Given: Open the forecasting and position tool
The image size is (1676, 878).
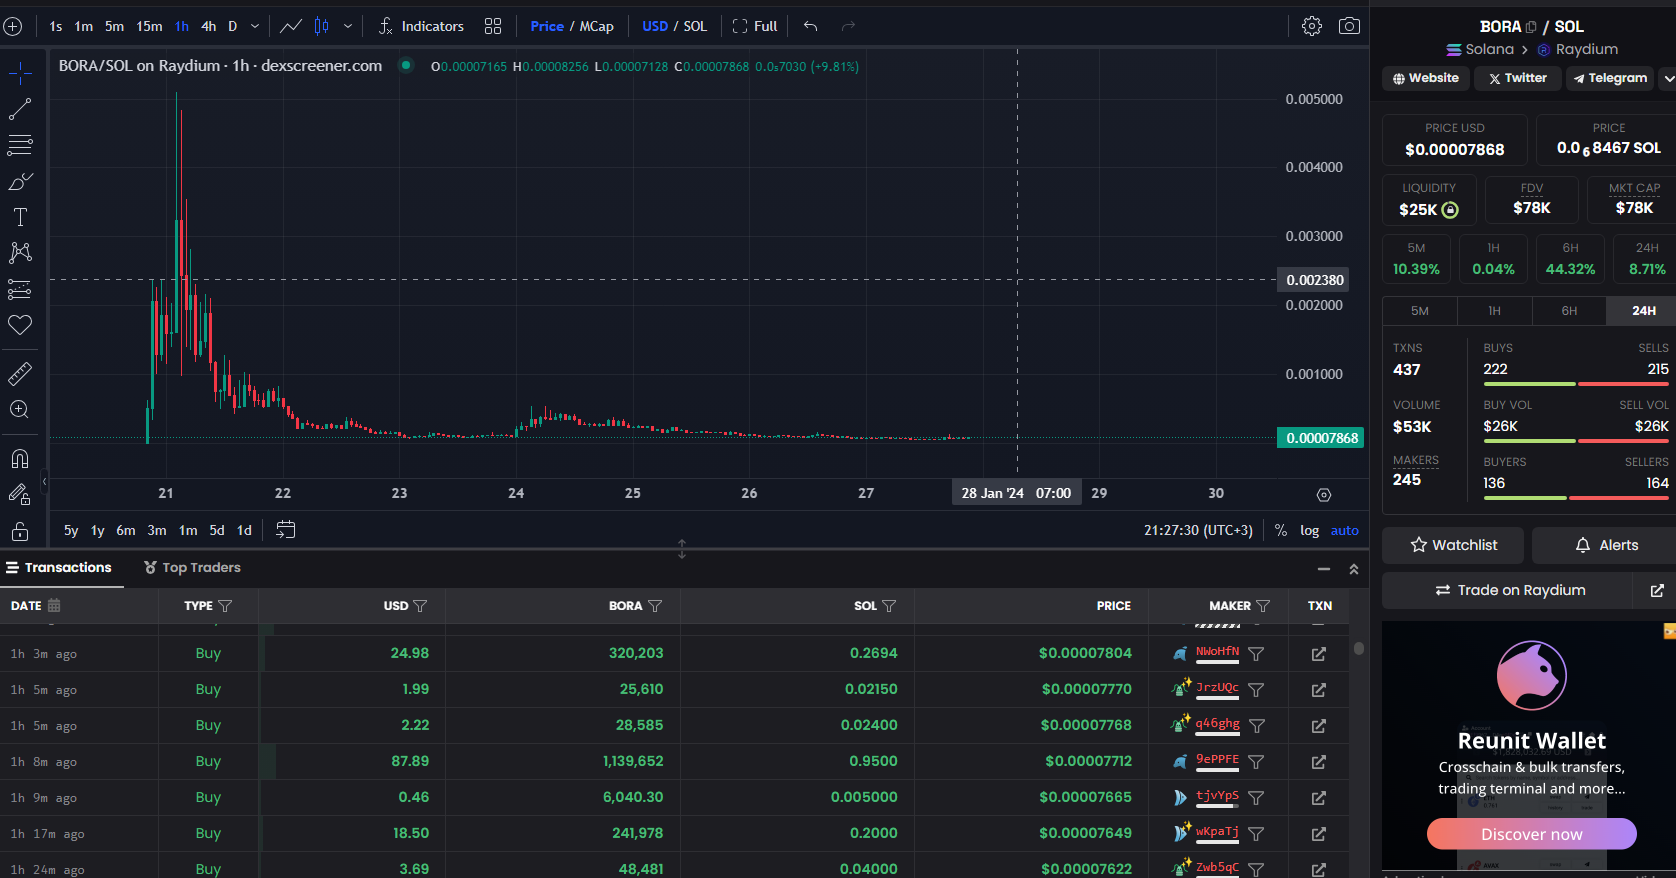Looking at the screenshot, I should (x=20, y=289).
